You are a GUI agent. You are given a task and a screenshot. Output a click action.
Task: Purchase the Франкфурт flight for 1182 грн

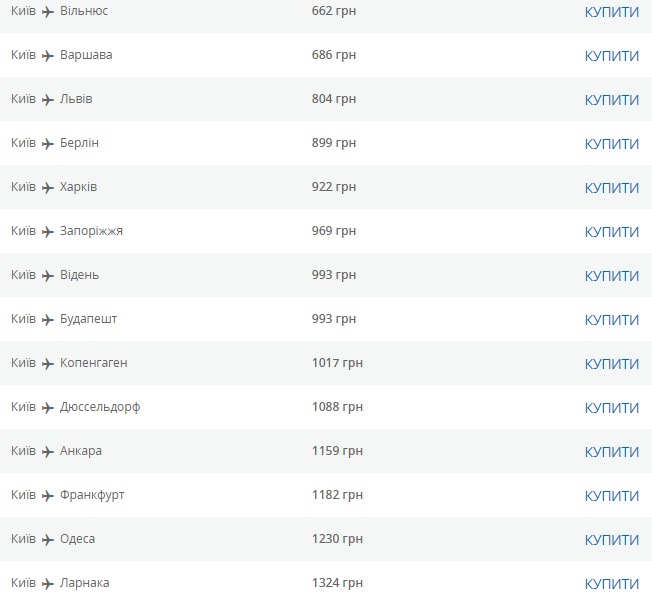pyautogui.click(x=611, y=496)
